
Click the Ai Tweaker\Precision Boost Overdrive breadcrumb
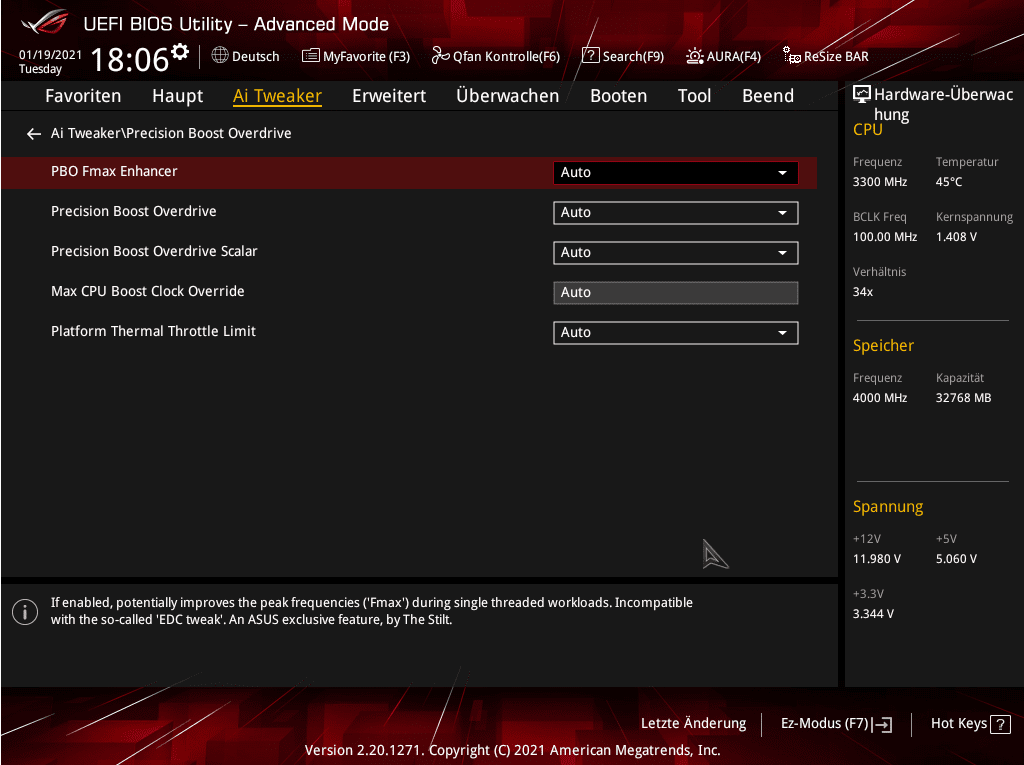pyautogui.click(x=171, y=133)
